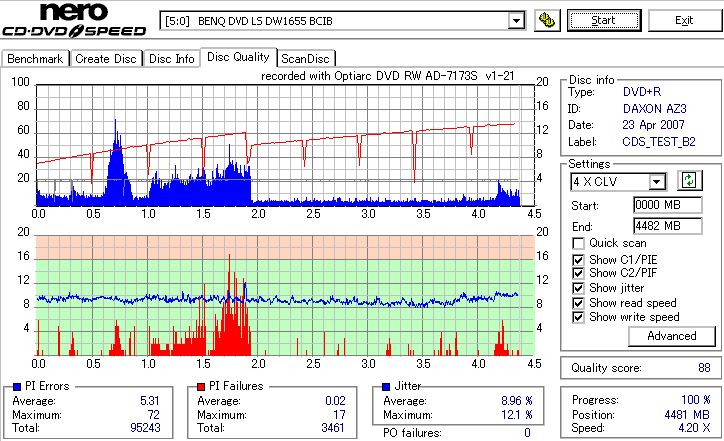
Task: Toggle the Quick scan checkbox
Action: click(x=578, y=243)
